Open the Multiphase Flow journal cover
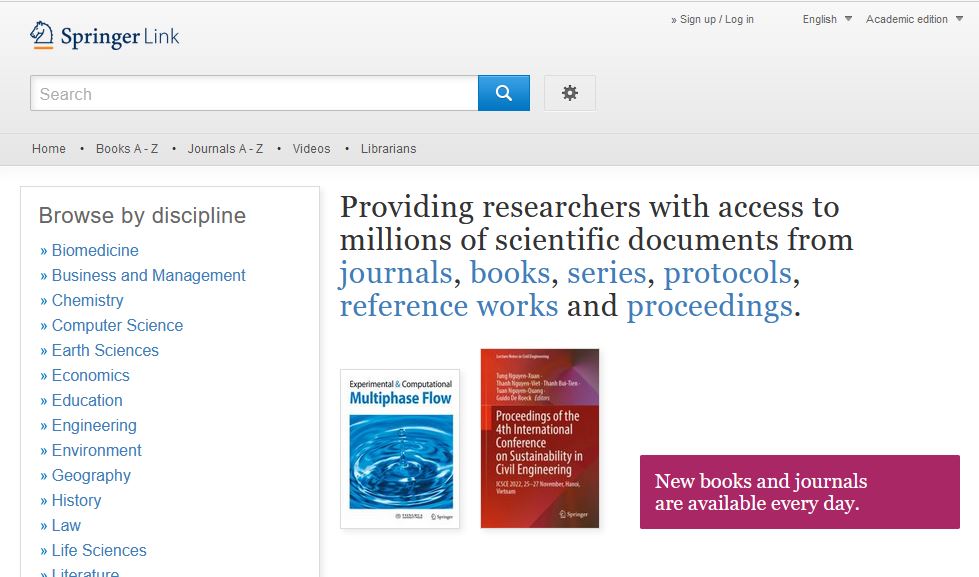The width and height of the screenshot is (979, 577). (x=400, y=449)
